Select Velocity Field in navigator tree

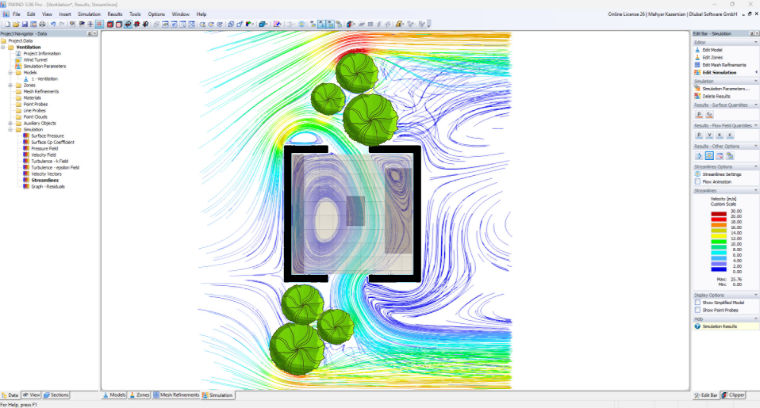(44, 155)
